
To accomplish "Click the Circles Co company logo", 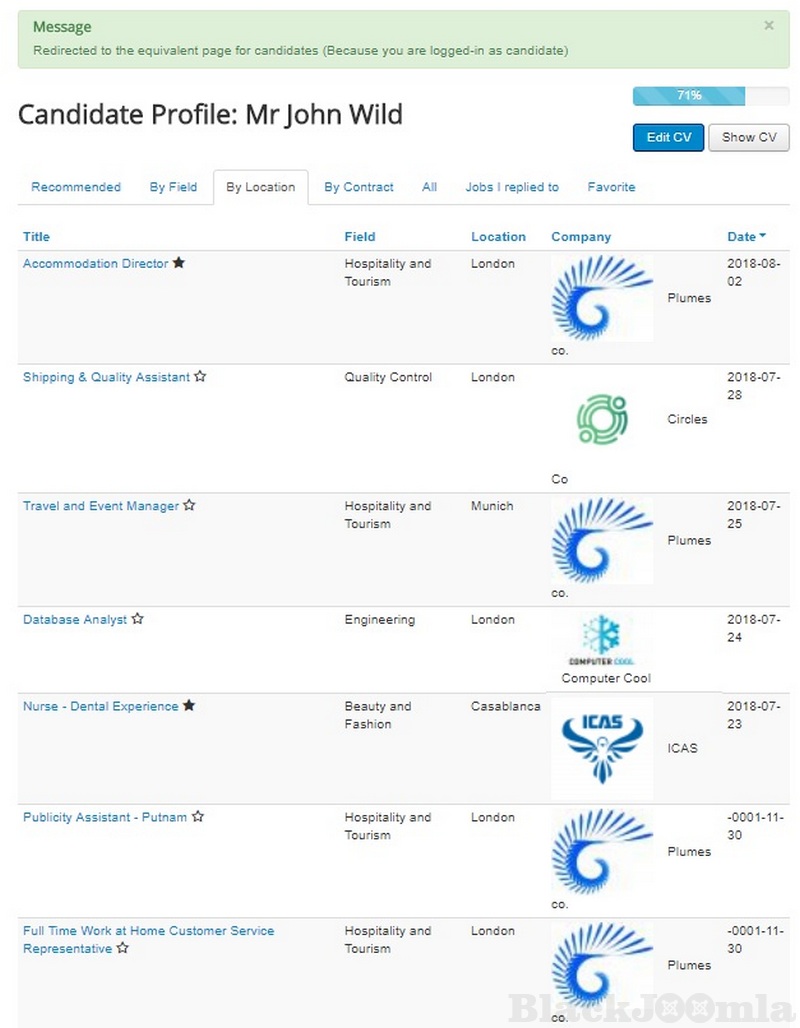I will click(602, 420).
